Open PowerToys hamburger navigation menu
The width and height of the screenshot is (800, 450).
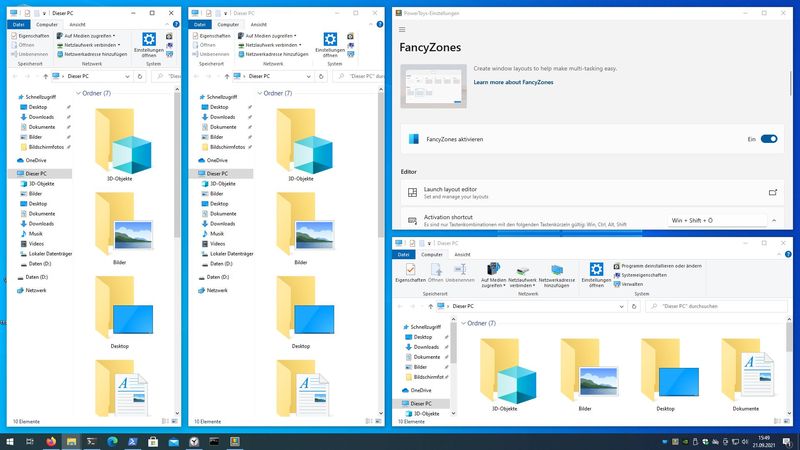402,30
